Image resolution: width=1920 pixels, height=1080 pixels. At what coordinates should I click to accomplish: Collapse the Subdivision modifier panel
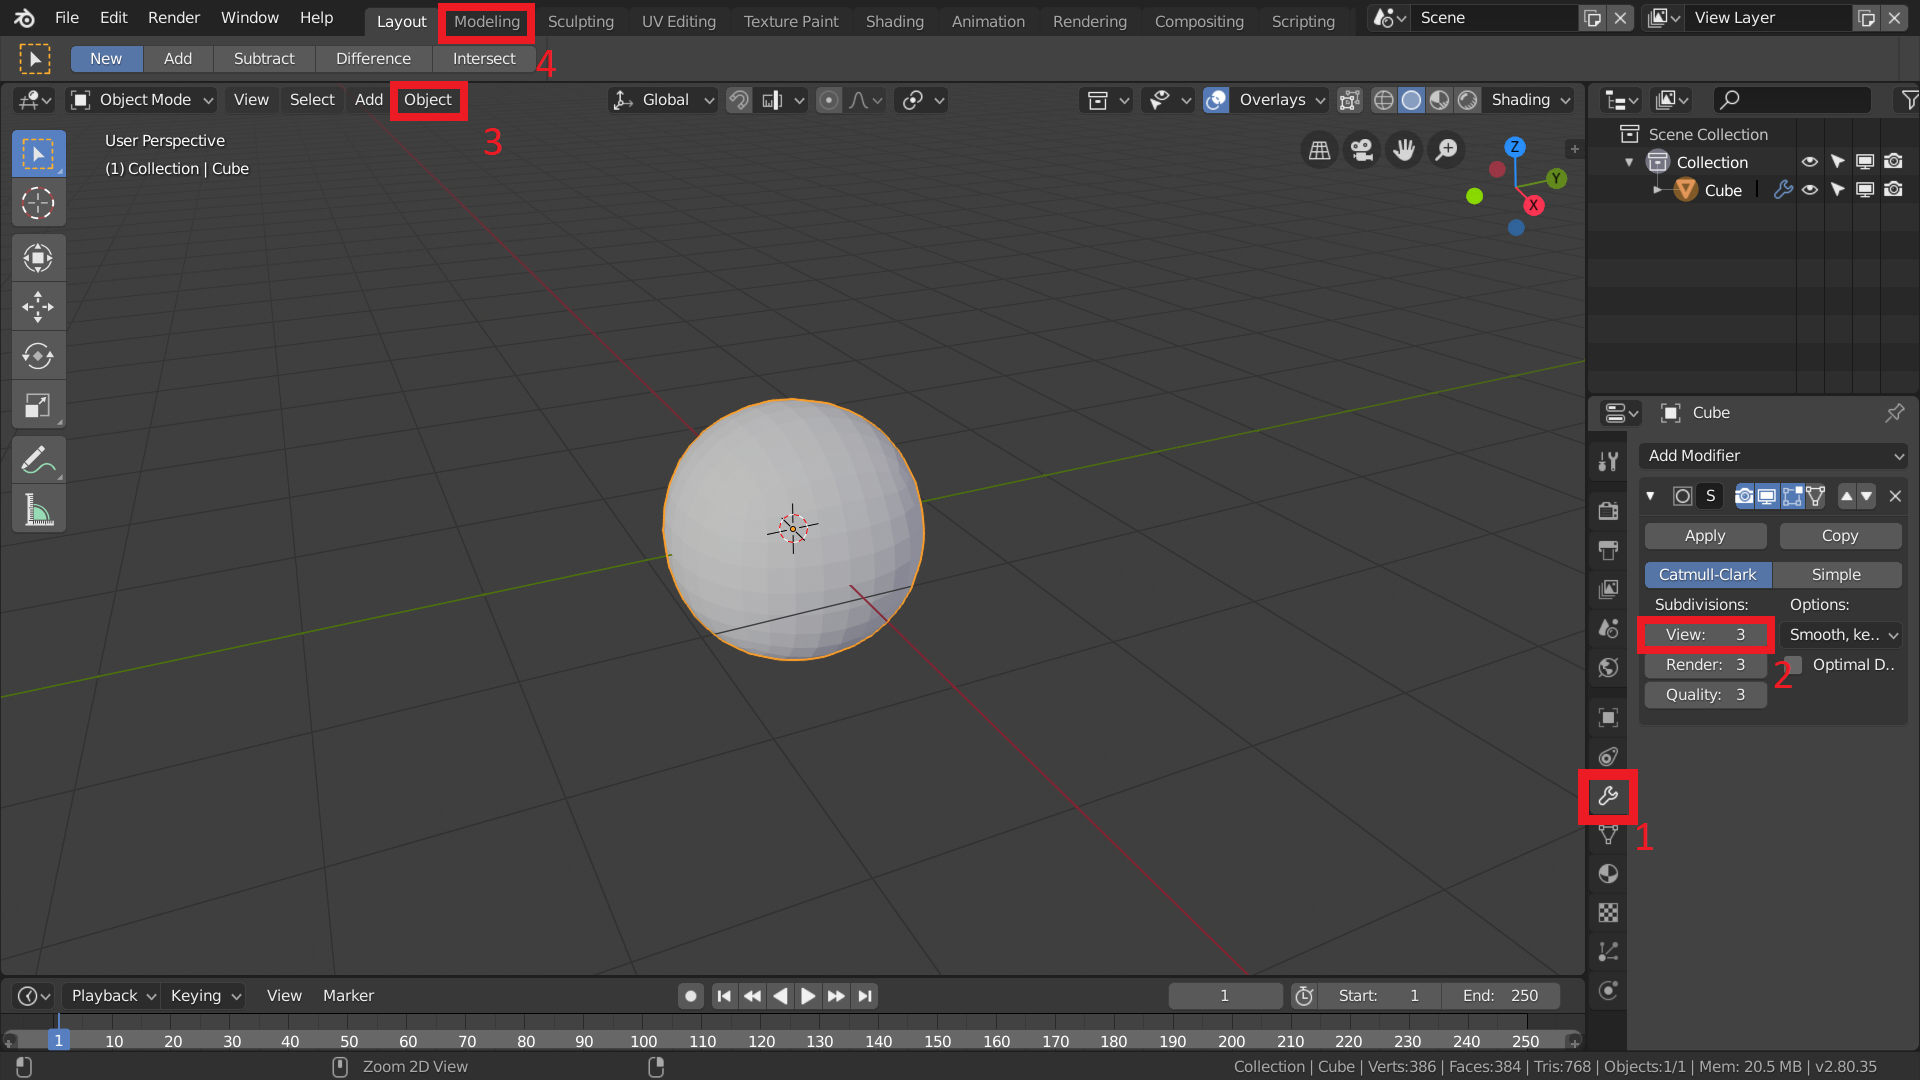pos(1650,496)
